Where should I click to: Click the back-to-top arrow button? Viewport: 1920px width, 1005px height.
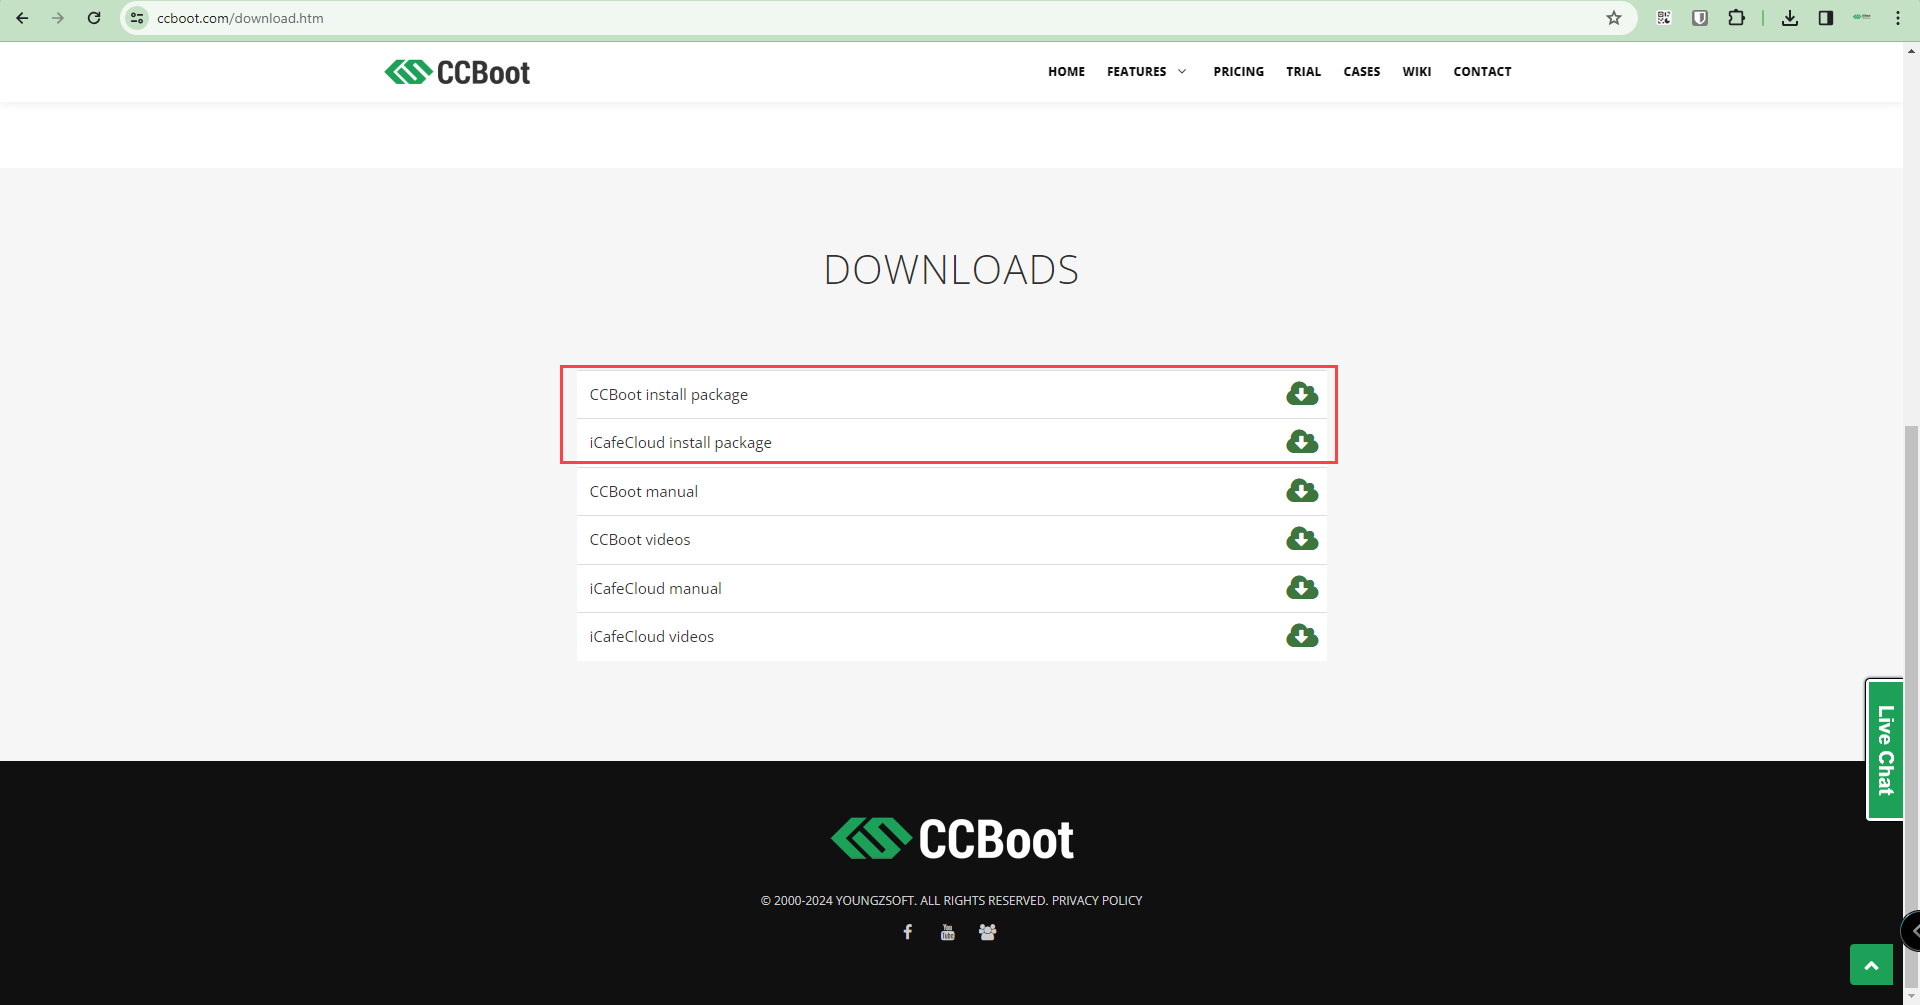click(x=1871, y=965)
